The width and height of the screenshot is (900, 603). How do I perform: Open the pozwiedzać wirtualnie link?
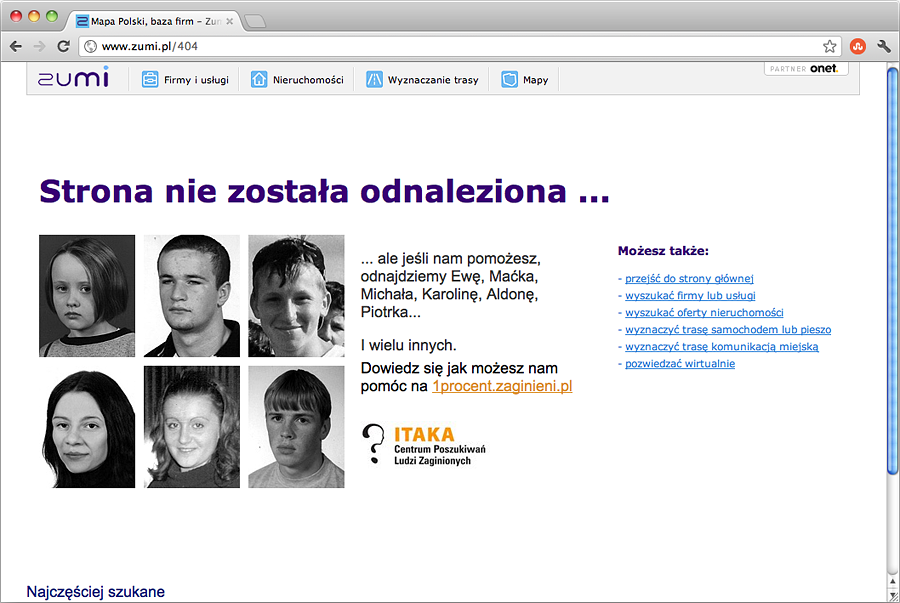pos(680,363)
